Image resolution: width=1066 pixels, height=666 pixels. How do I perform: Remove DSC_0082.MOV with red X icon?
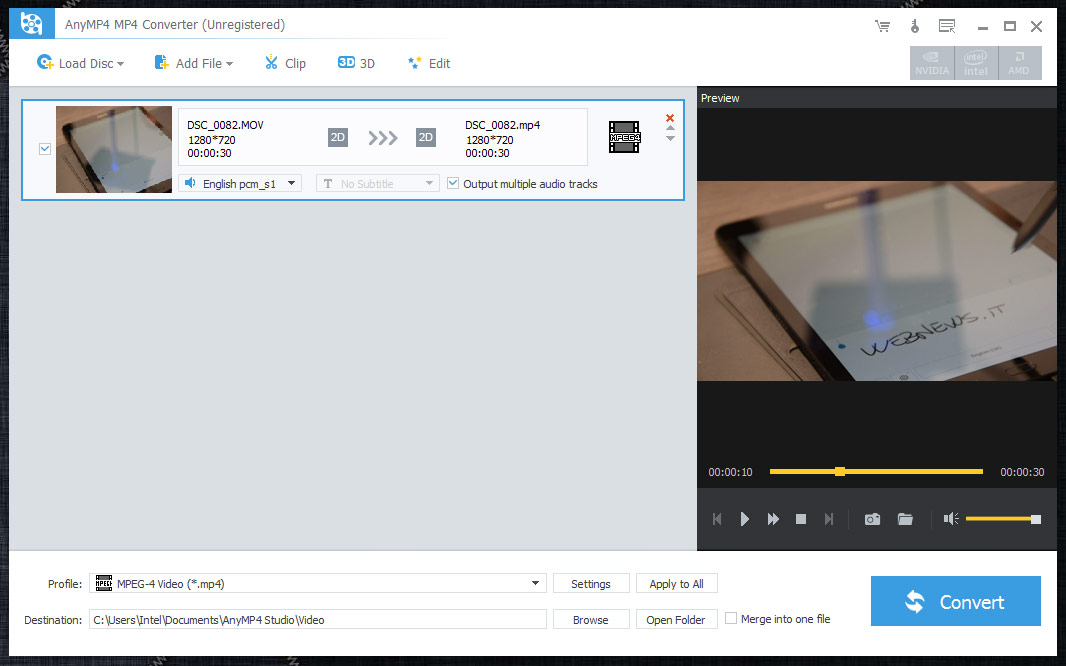pyautogui.click(x=670, y=117)
